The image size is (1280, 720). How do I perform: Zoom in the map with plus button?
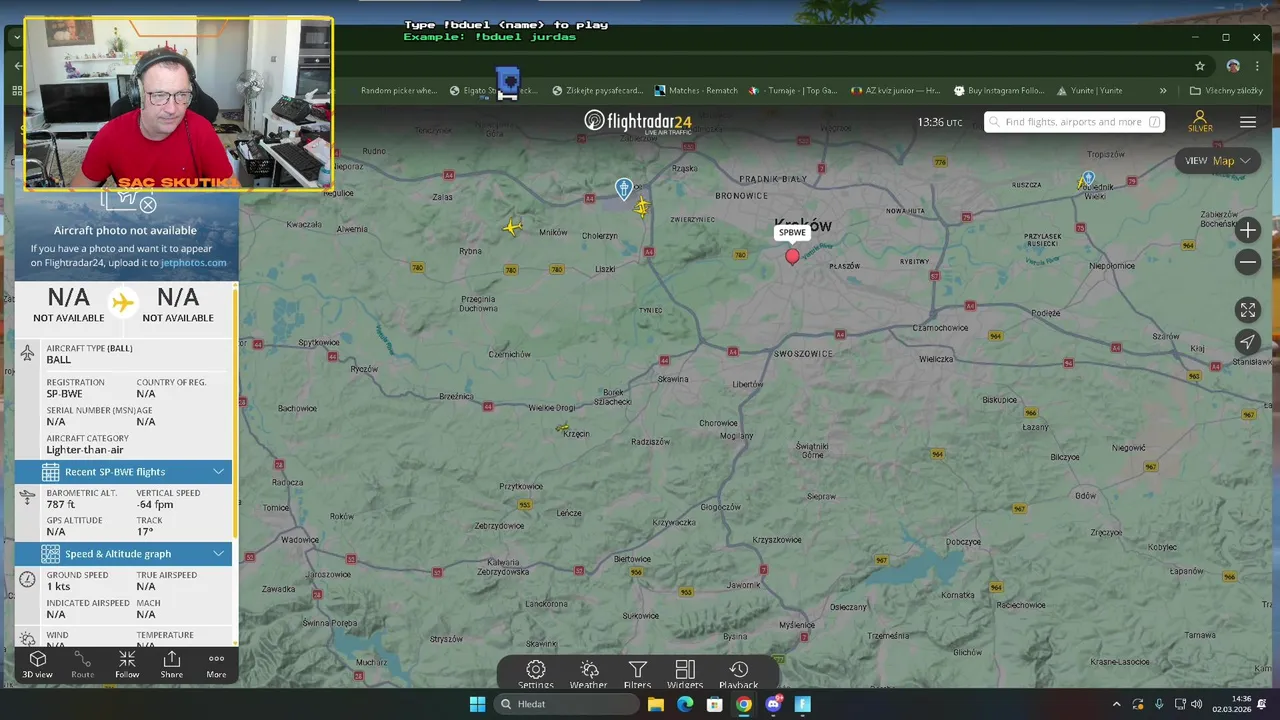click(x=1247, y=230)
